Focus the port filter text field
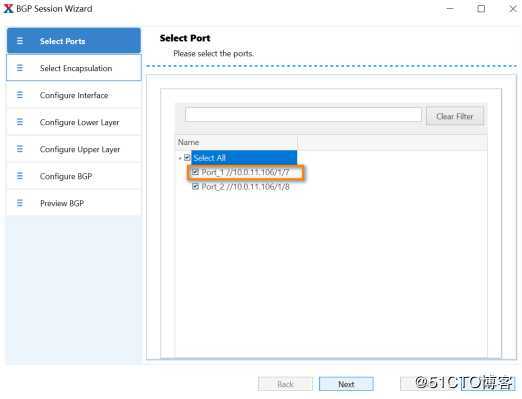522x399 pixels. tap(303, 115)
